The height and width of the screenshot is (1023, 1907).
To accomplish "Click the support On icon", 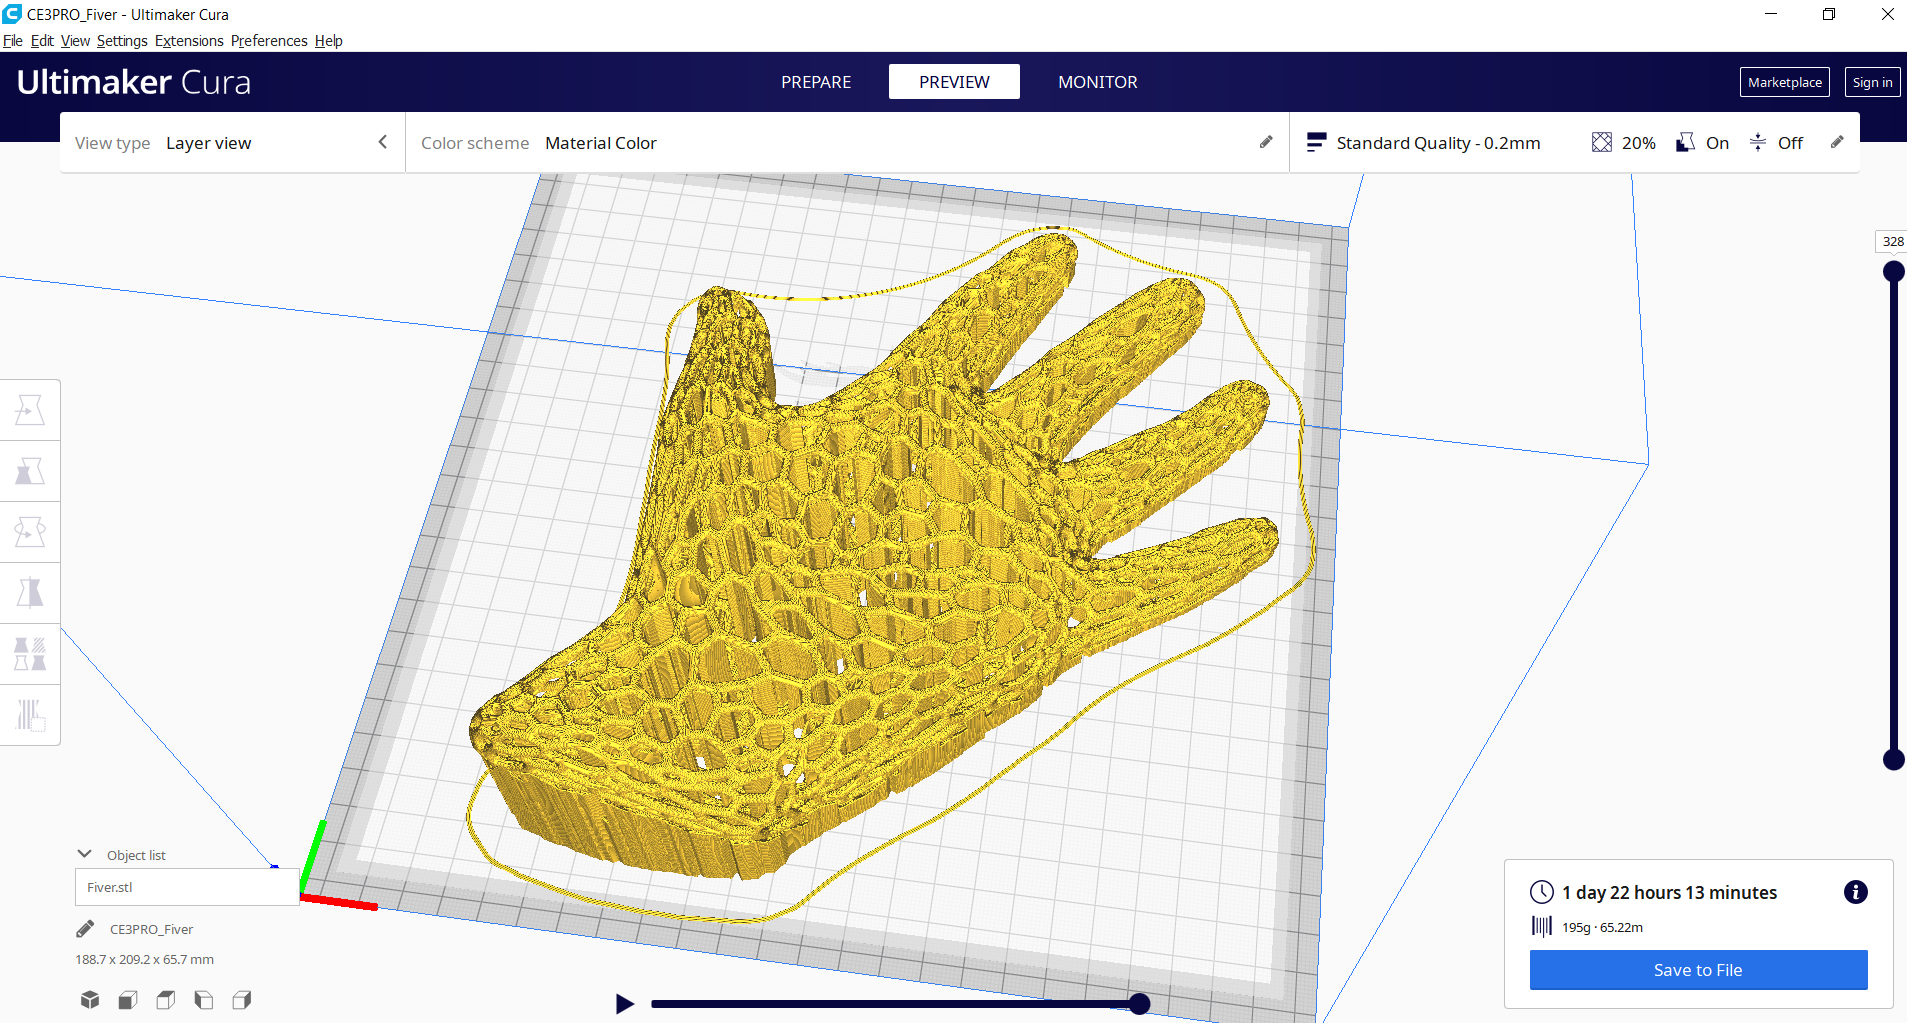I will (1686, 142).
